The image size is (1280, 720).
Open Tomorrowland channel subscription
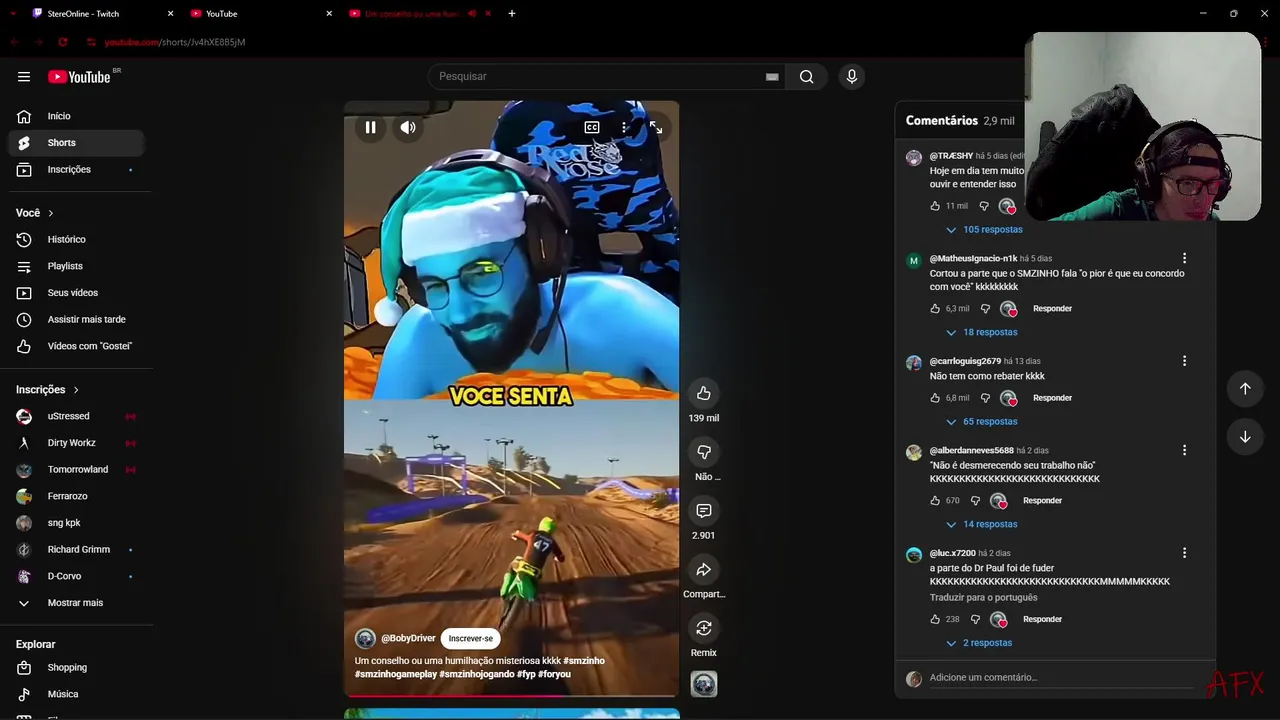point(76,469)
